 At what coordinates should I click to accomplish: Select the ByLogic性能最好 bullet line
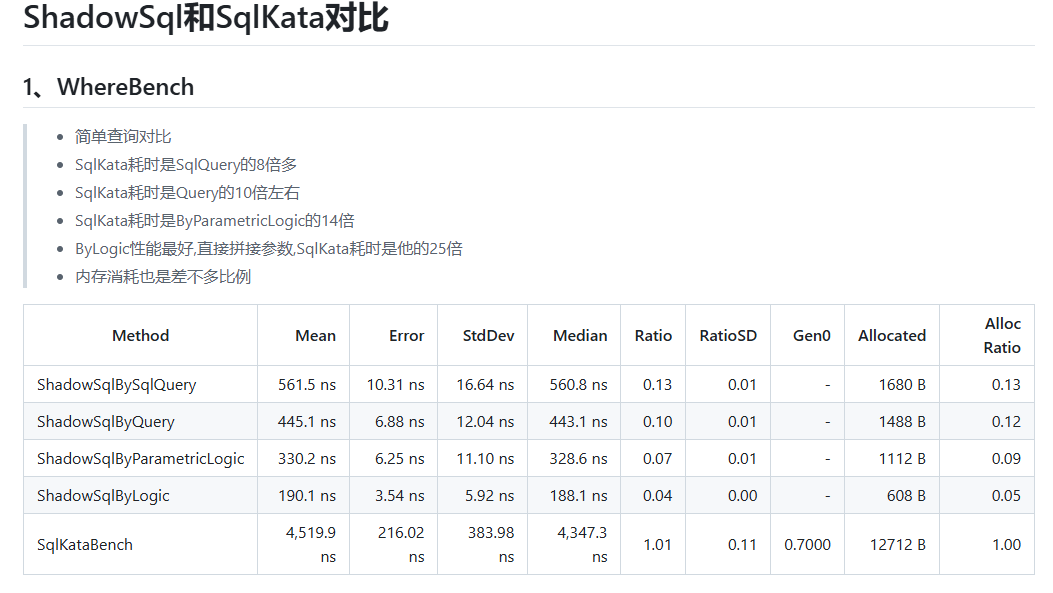268,249
